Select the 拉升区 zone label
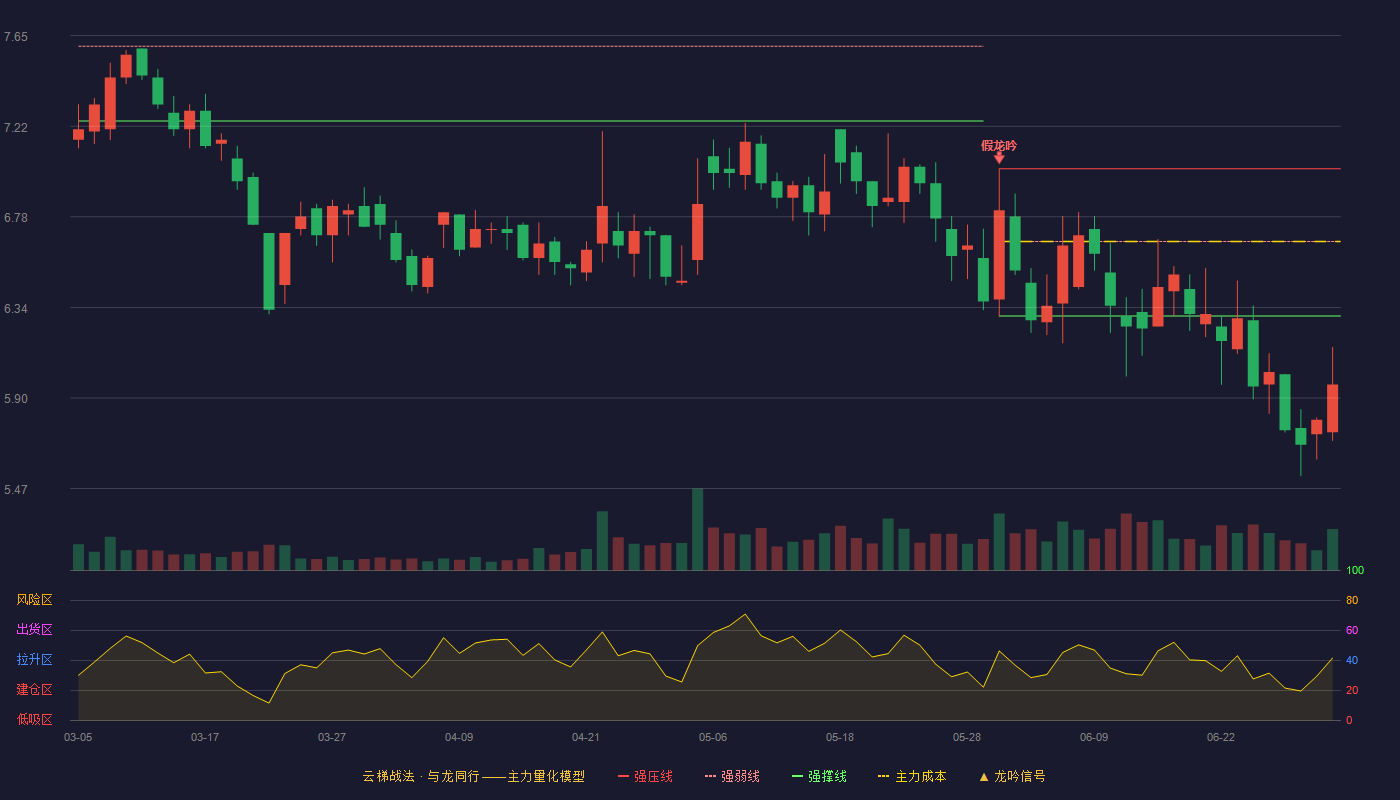Image resolution: width=1400 pixels, height=800 pixels. click(34, 660)
